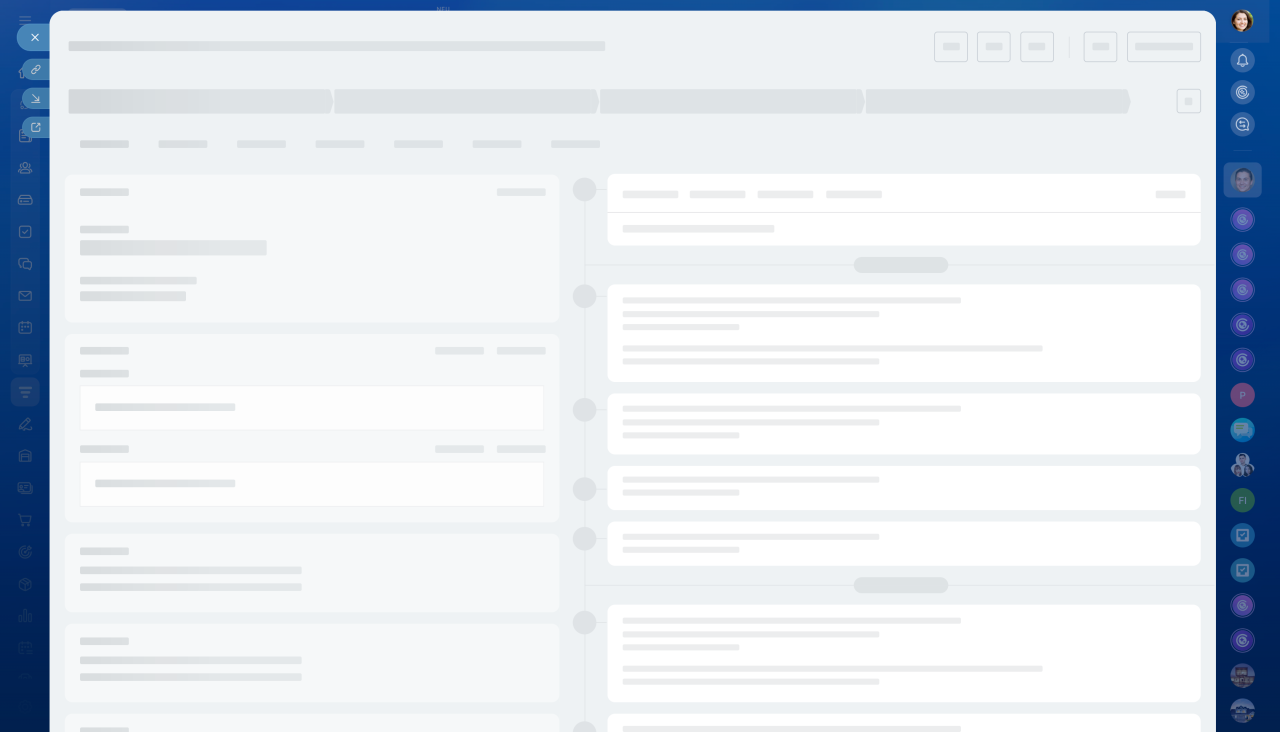
Task: Open the pink "P" chat avatar
Action: pos(1242,395)
